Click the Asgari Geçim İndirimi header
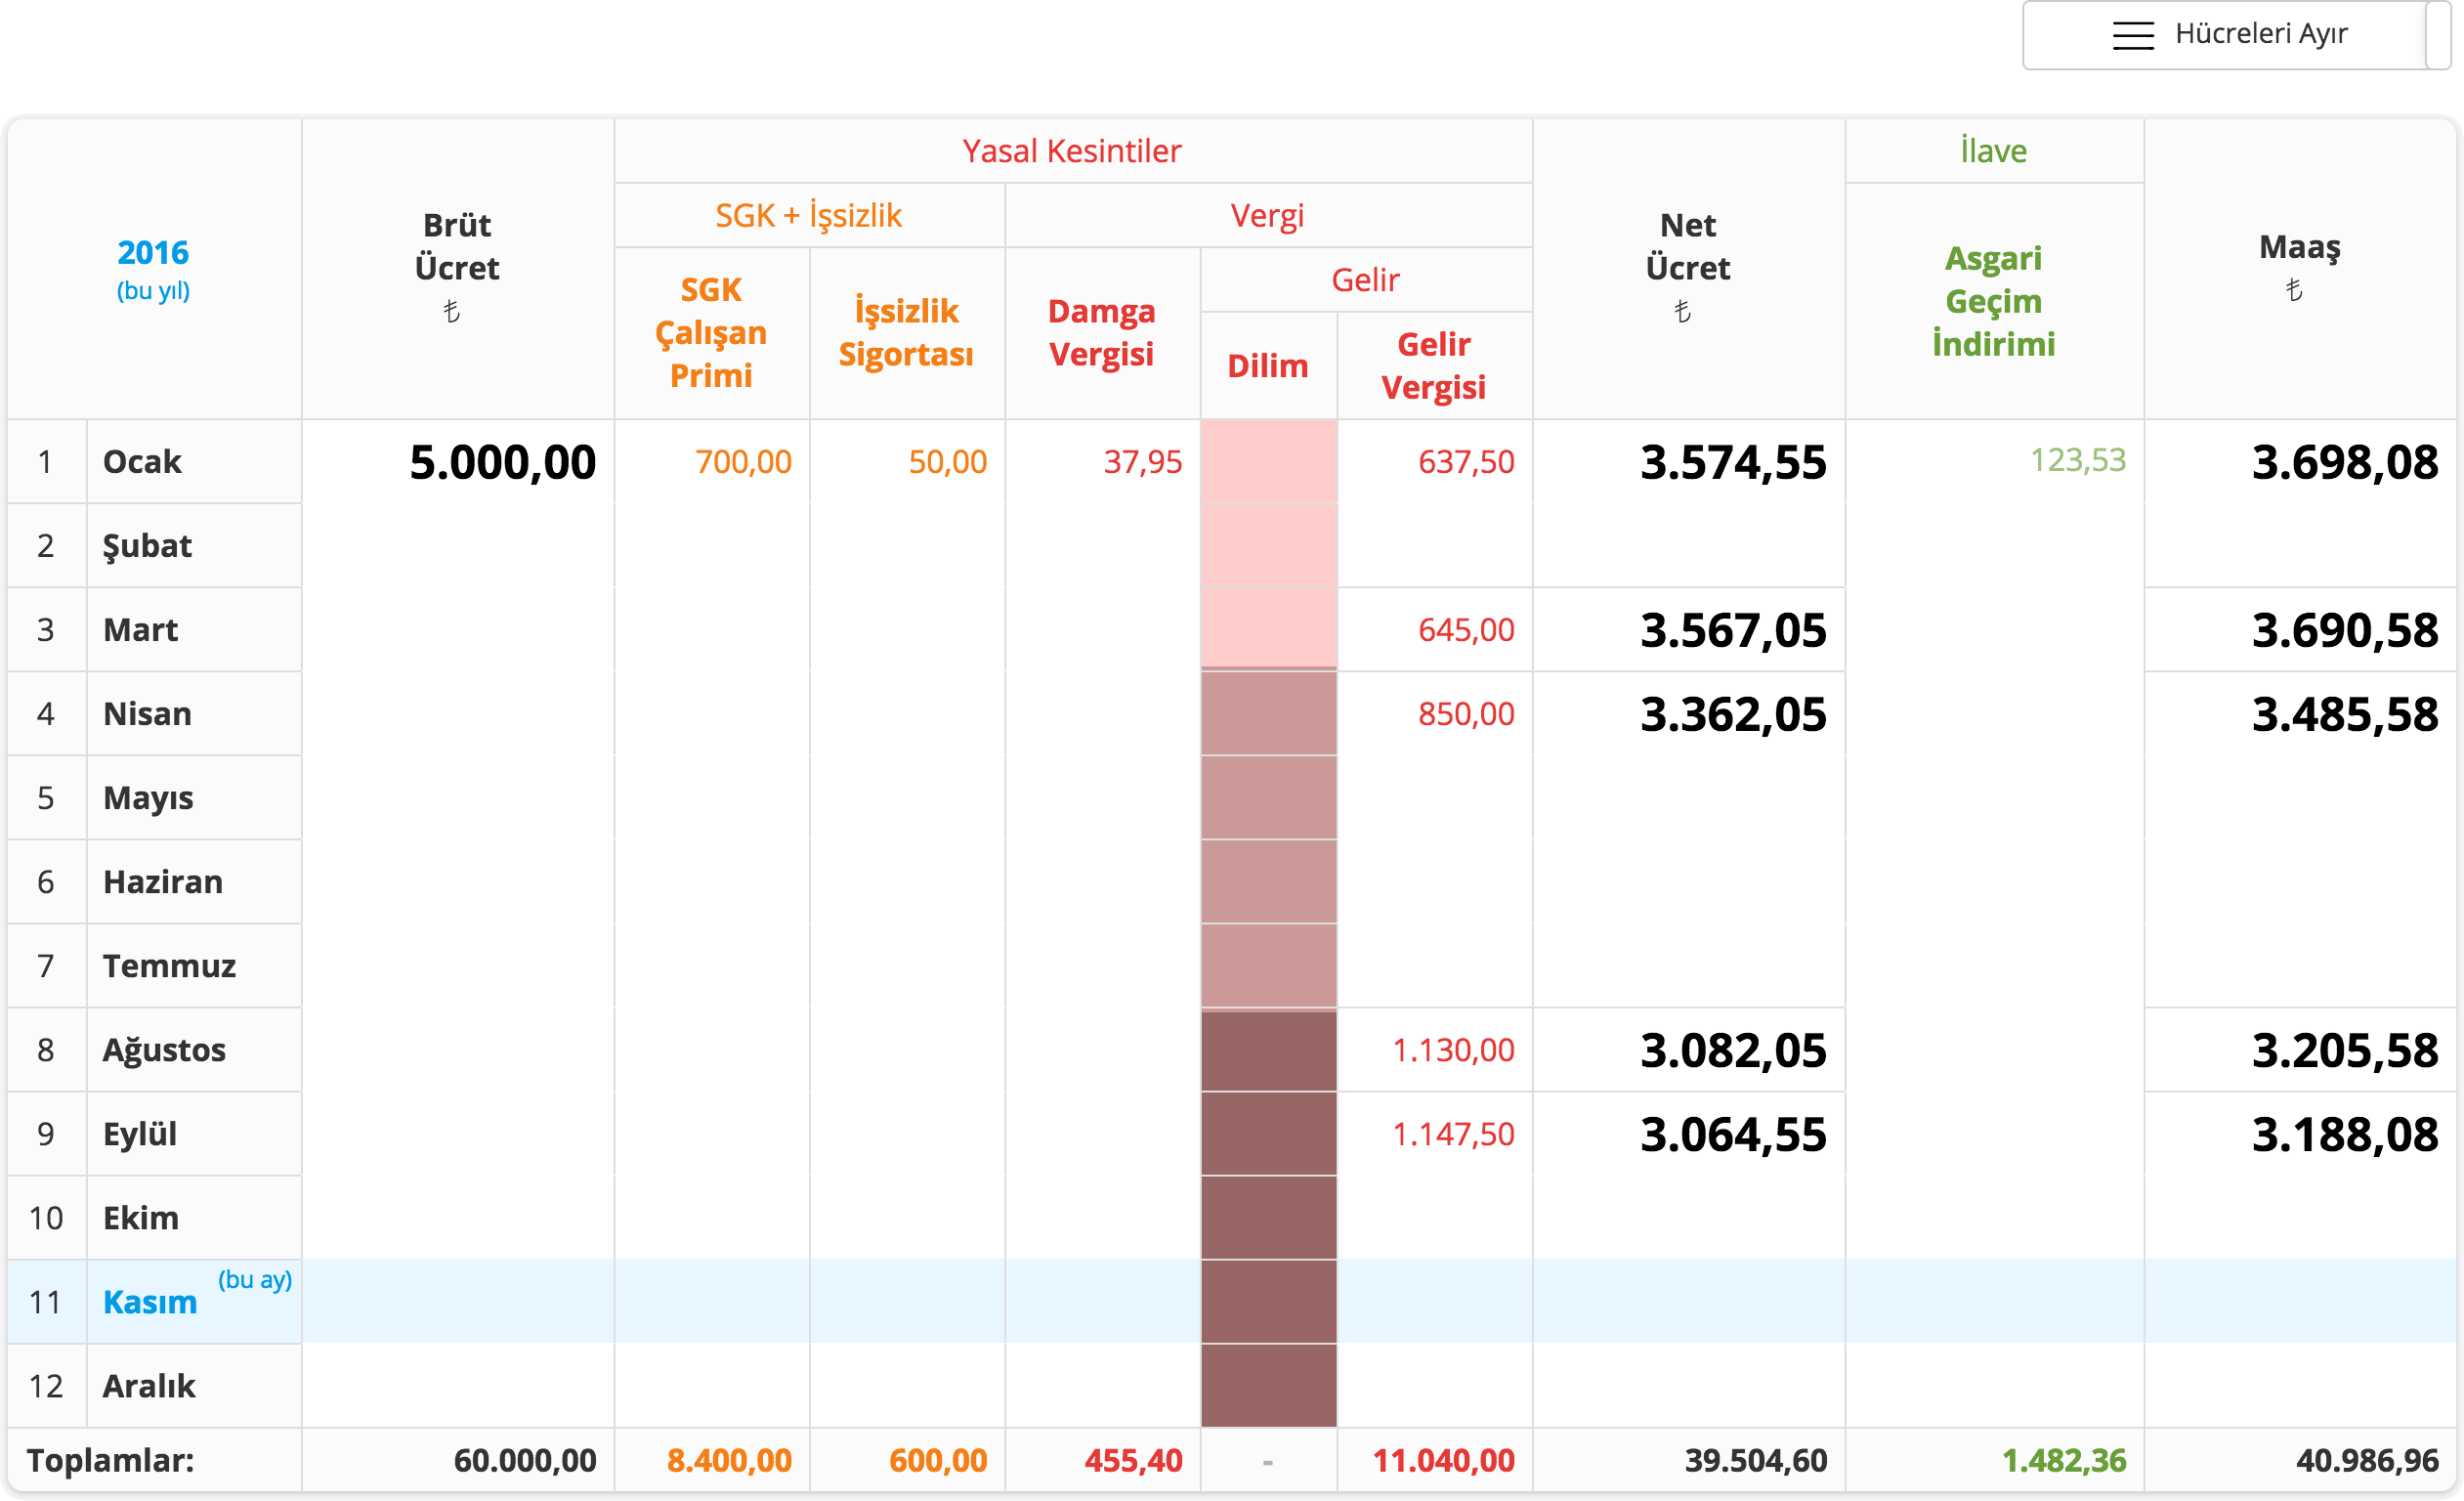The width and height of the screenshot is (2464, 1501). [1993, 300]
